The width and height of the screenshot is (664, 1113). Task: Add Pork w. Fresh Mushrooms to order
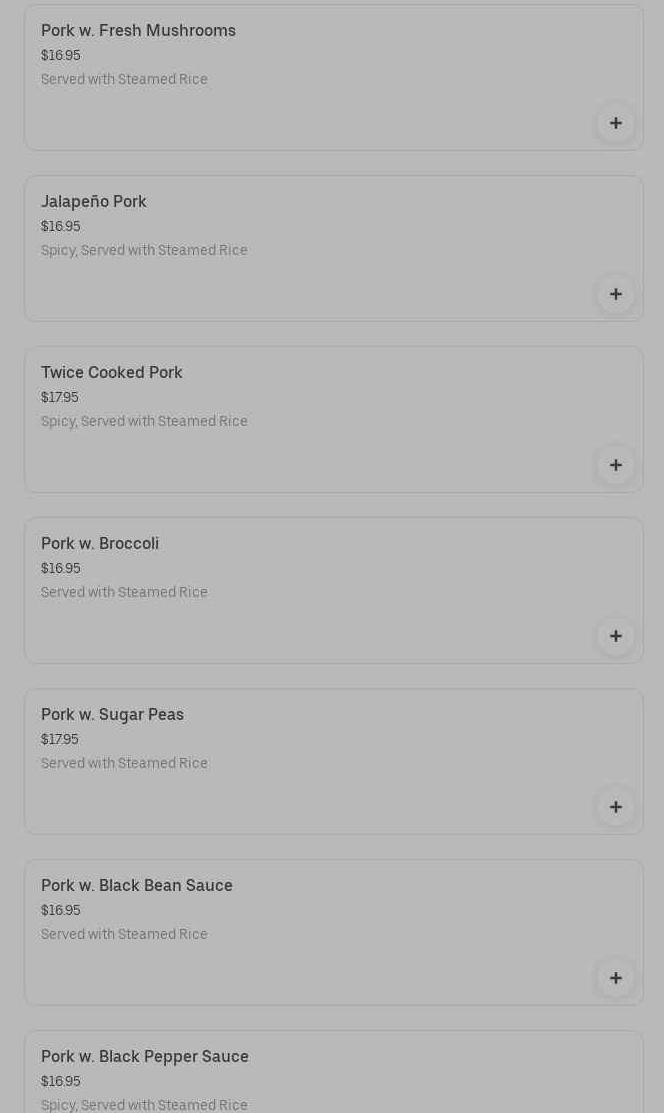pos(615,123)
